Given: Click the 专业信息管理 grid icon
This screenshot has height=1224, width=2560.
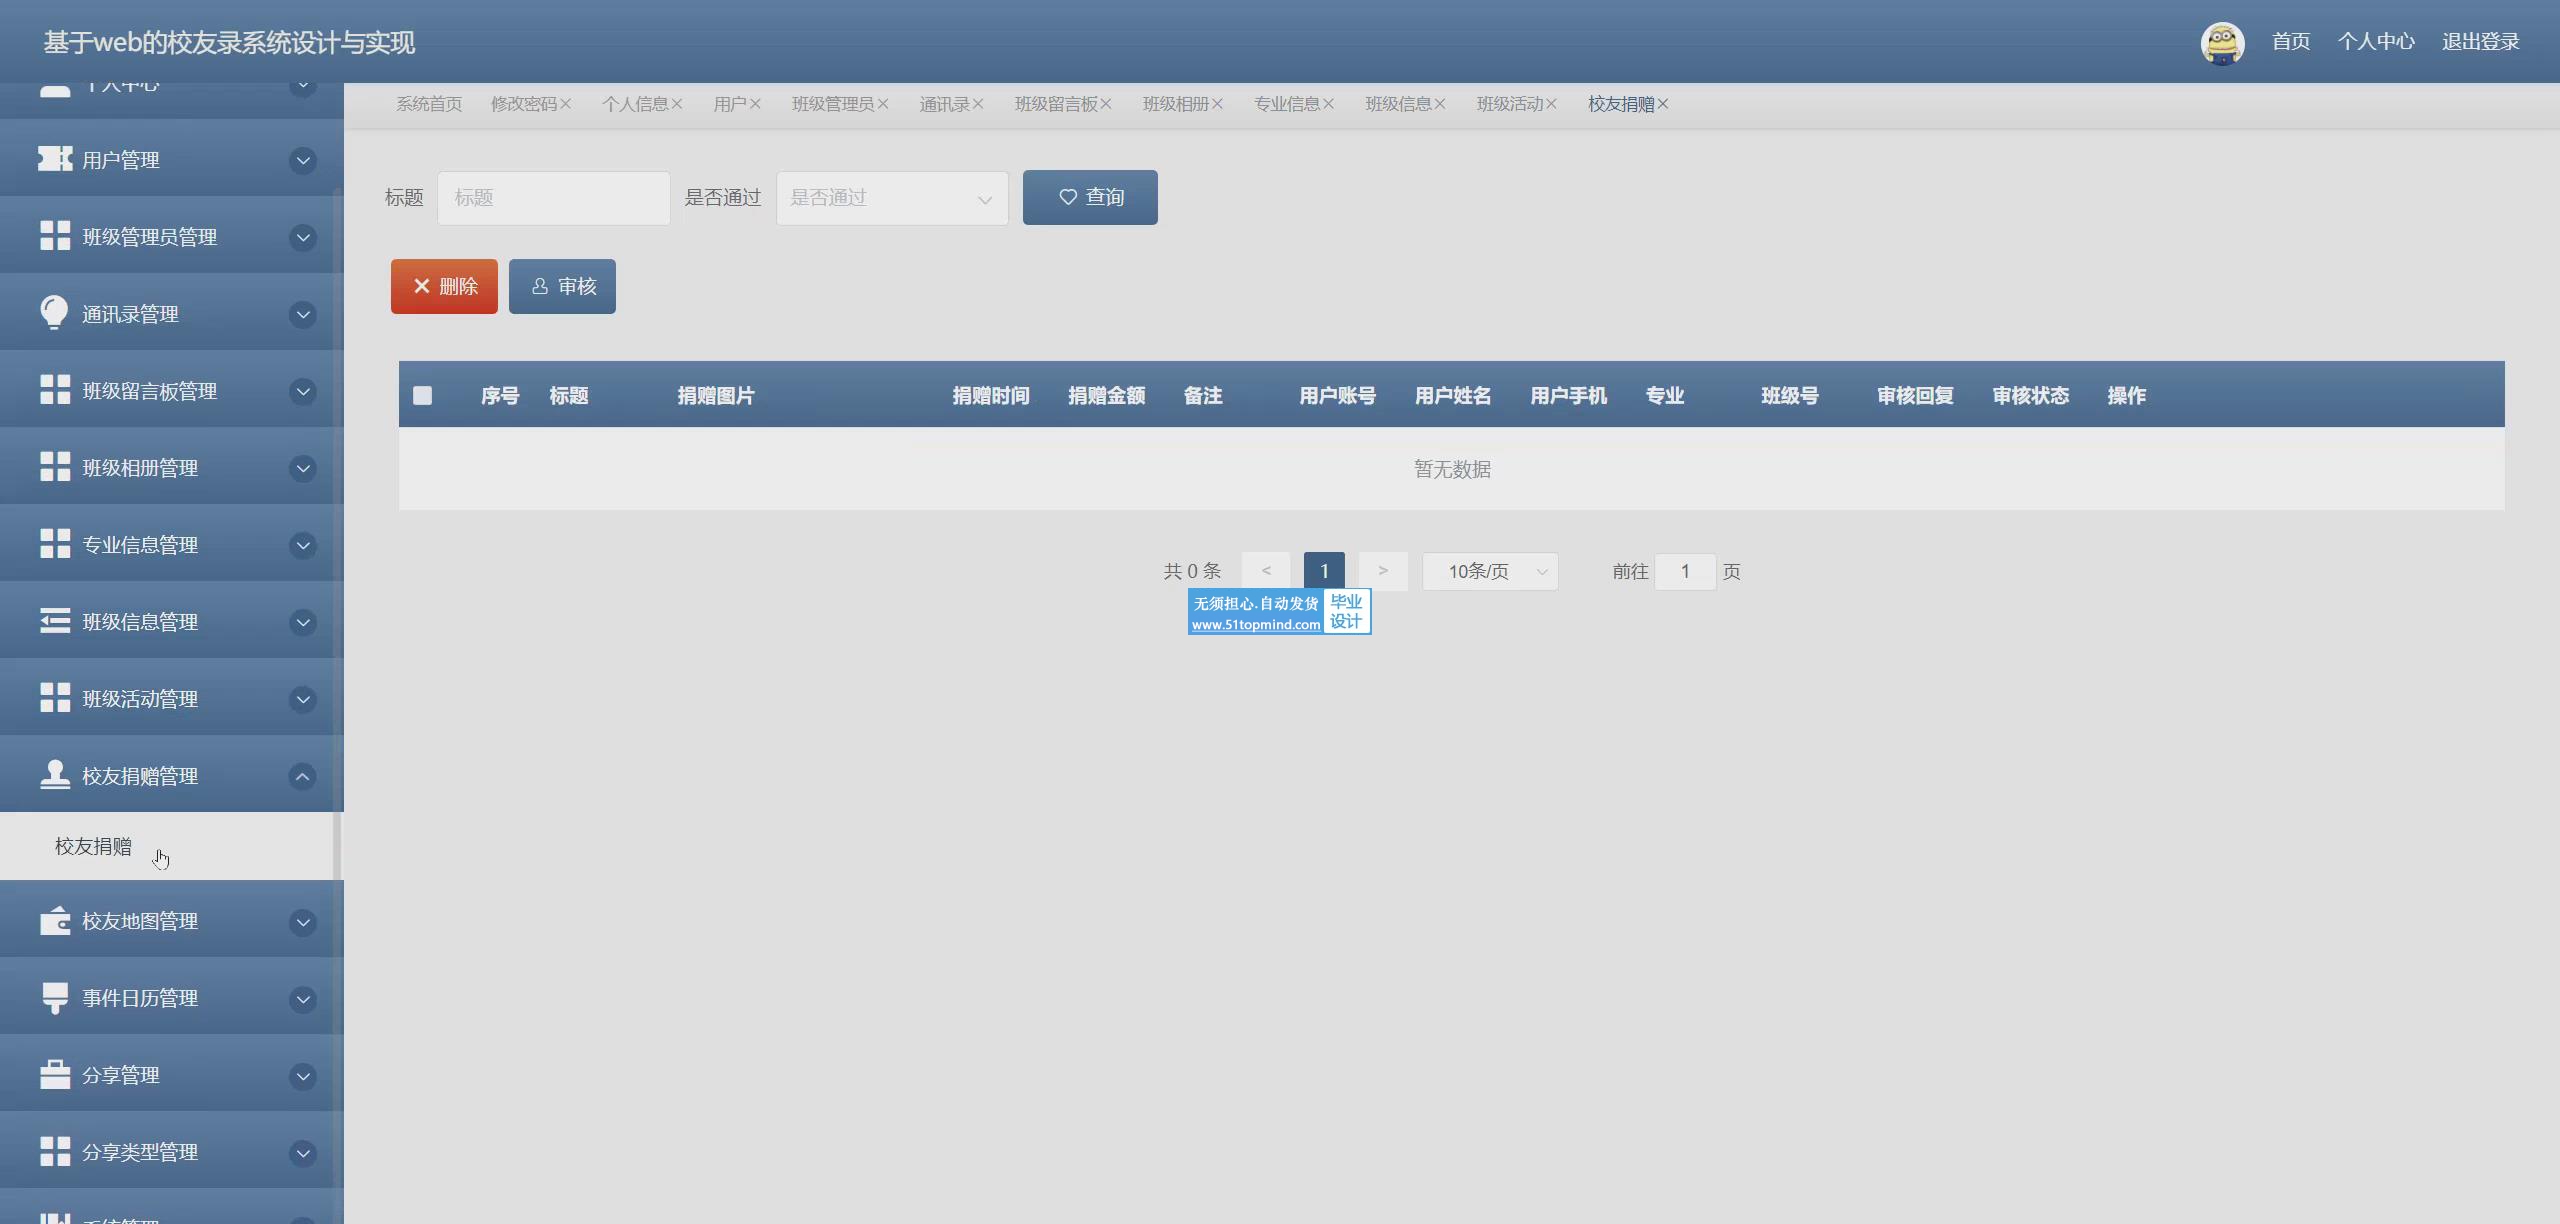Looking at the screenshot, I should click(55, 544).
